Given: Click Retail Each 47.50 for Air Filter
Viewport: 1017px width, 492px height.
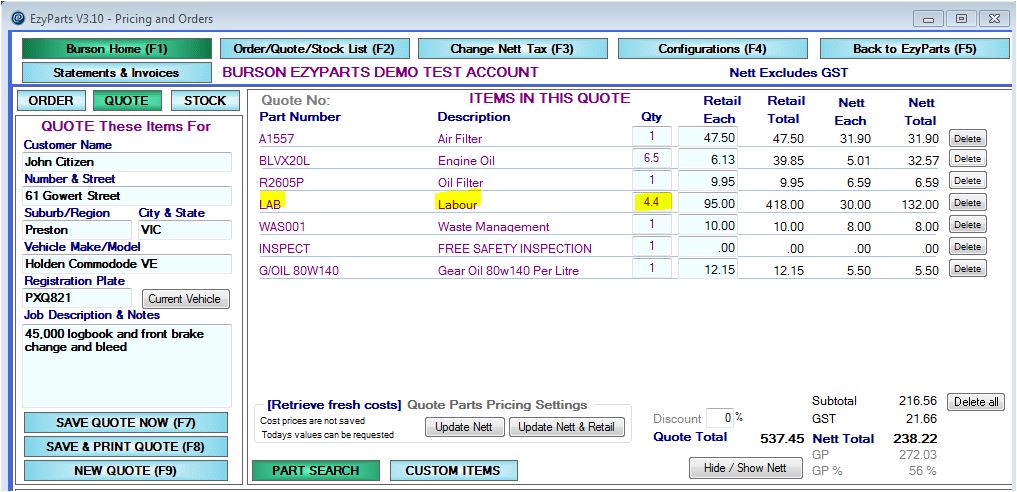Looking at the screenshot, I should pyautogui.click(x=708, y=137).
